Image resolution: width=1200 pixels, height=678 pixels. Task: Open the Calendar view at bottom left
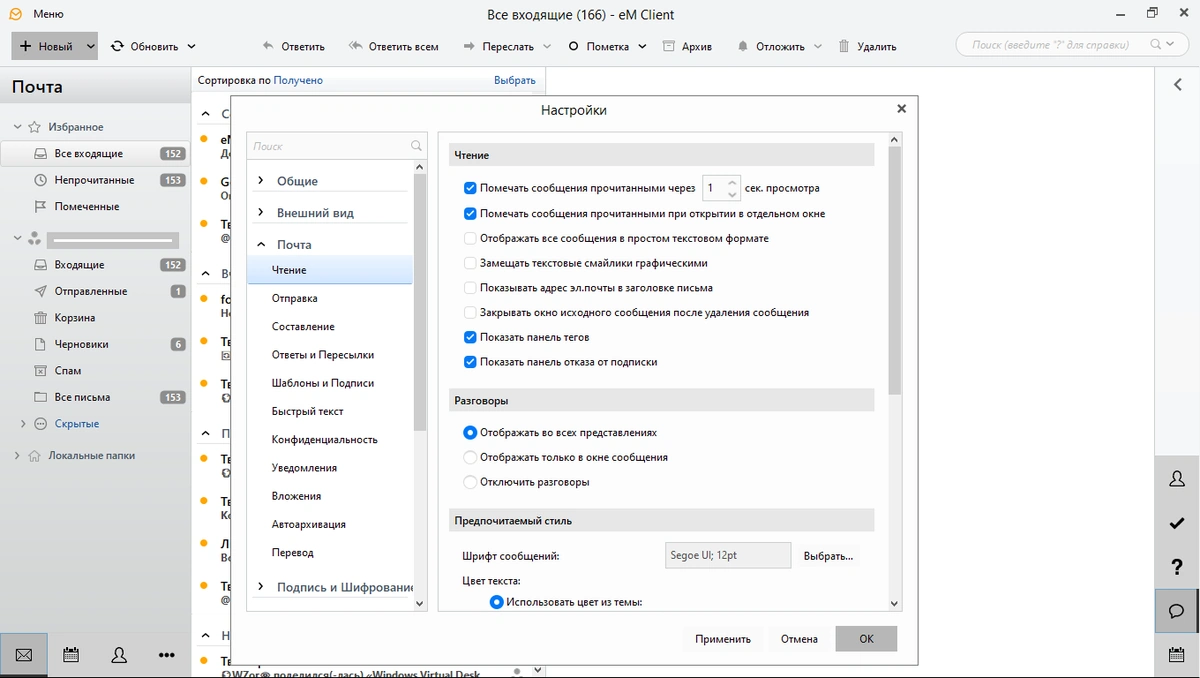coord(71,655)
